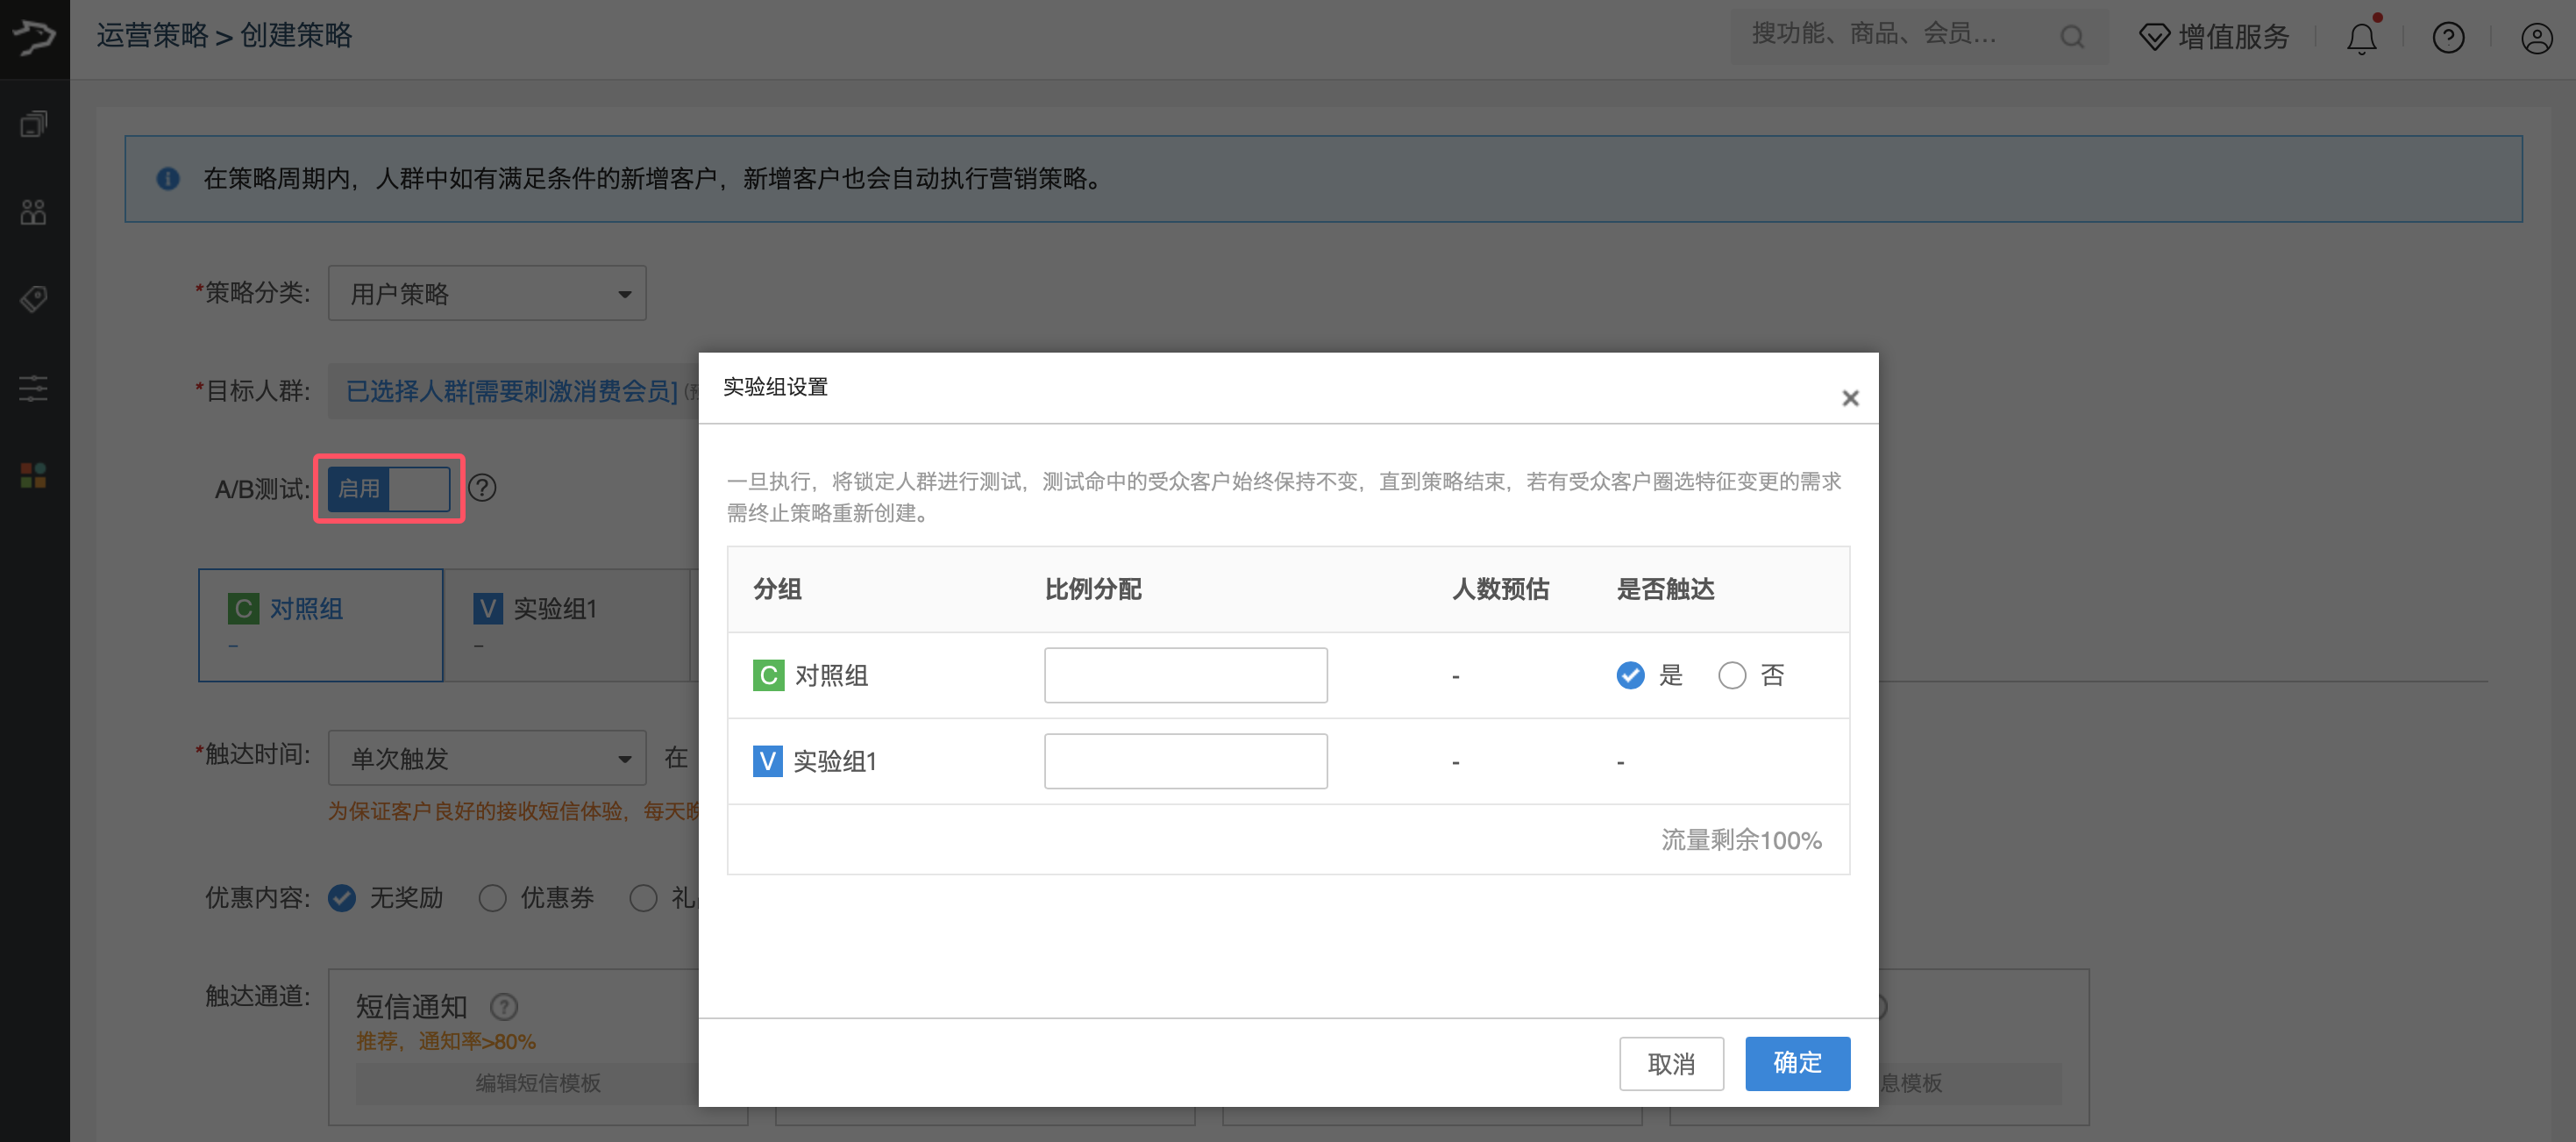Open the members group sidebar icon
This screenshot has width=2576, height=1142.
(34, 212)
